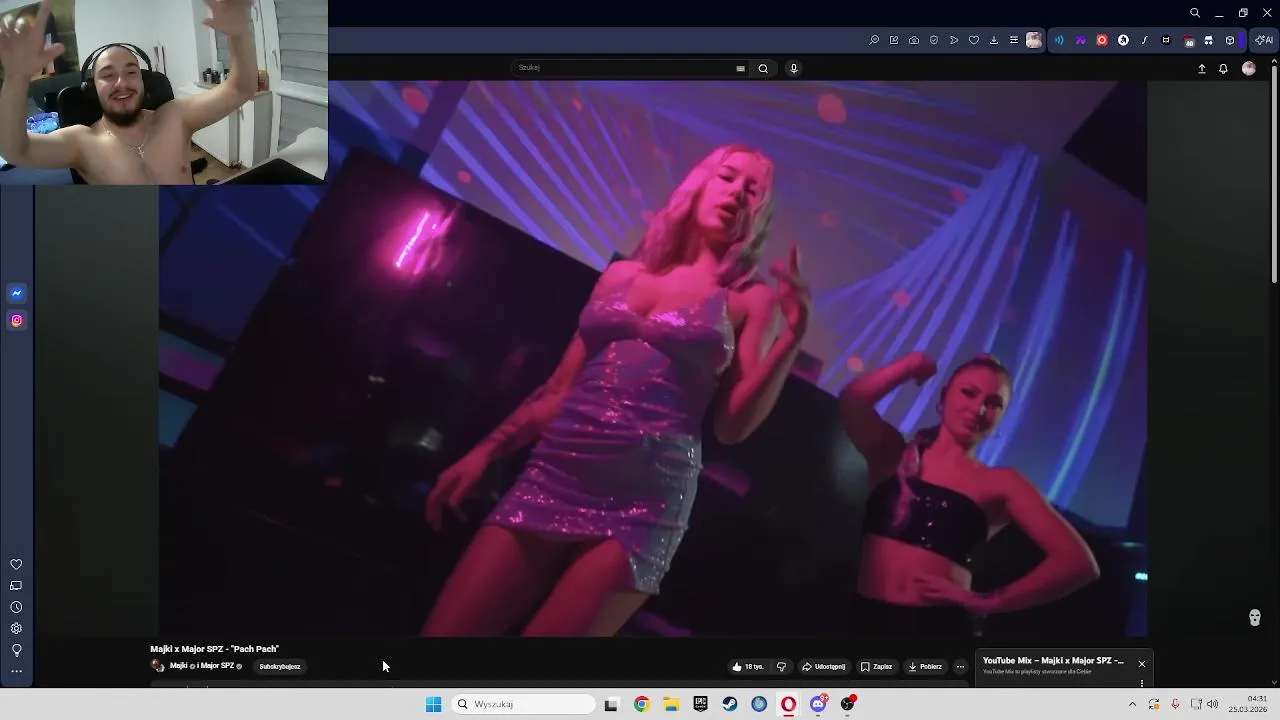Screen dimensions: 1280x720
Task: Click the music video player to pause
Action: click(x=653, y=358)
